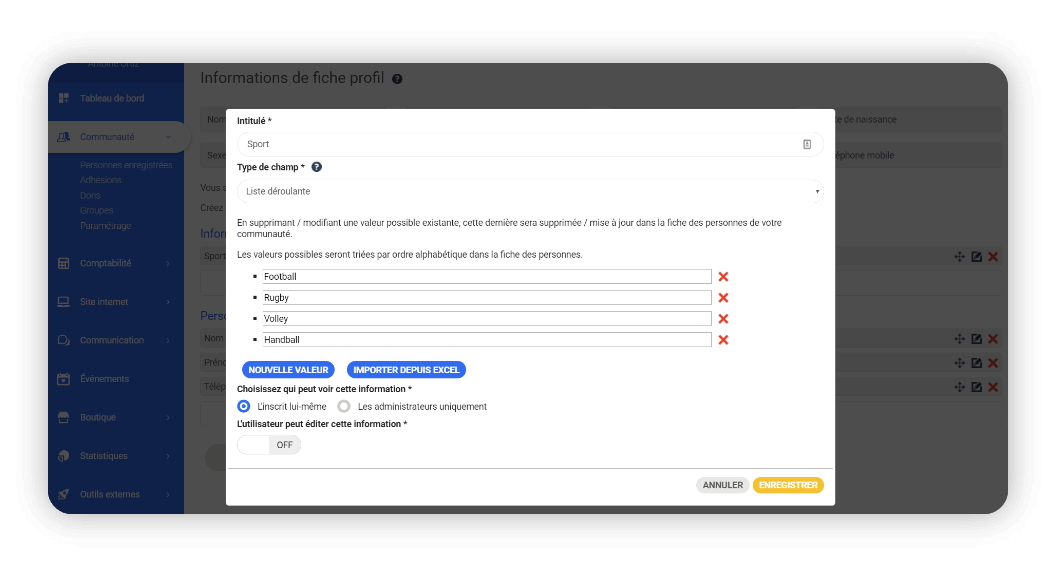Click the Handball value input
Viewport: 1056px width, 576px height.
pyautogui.click(x=486, y=340)
